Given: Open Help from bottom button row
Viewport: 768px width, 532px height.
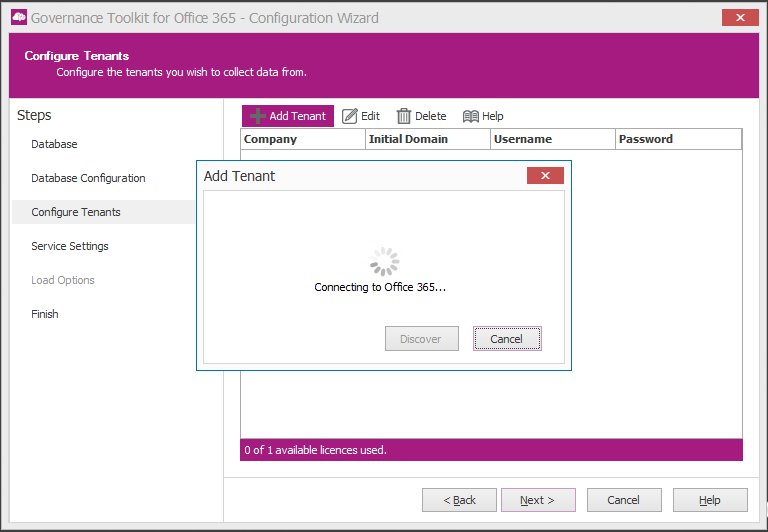Looking at the screenshot, I should click(710, 500).
